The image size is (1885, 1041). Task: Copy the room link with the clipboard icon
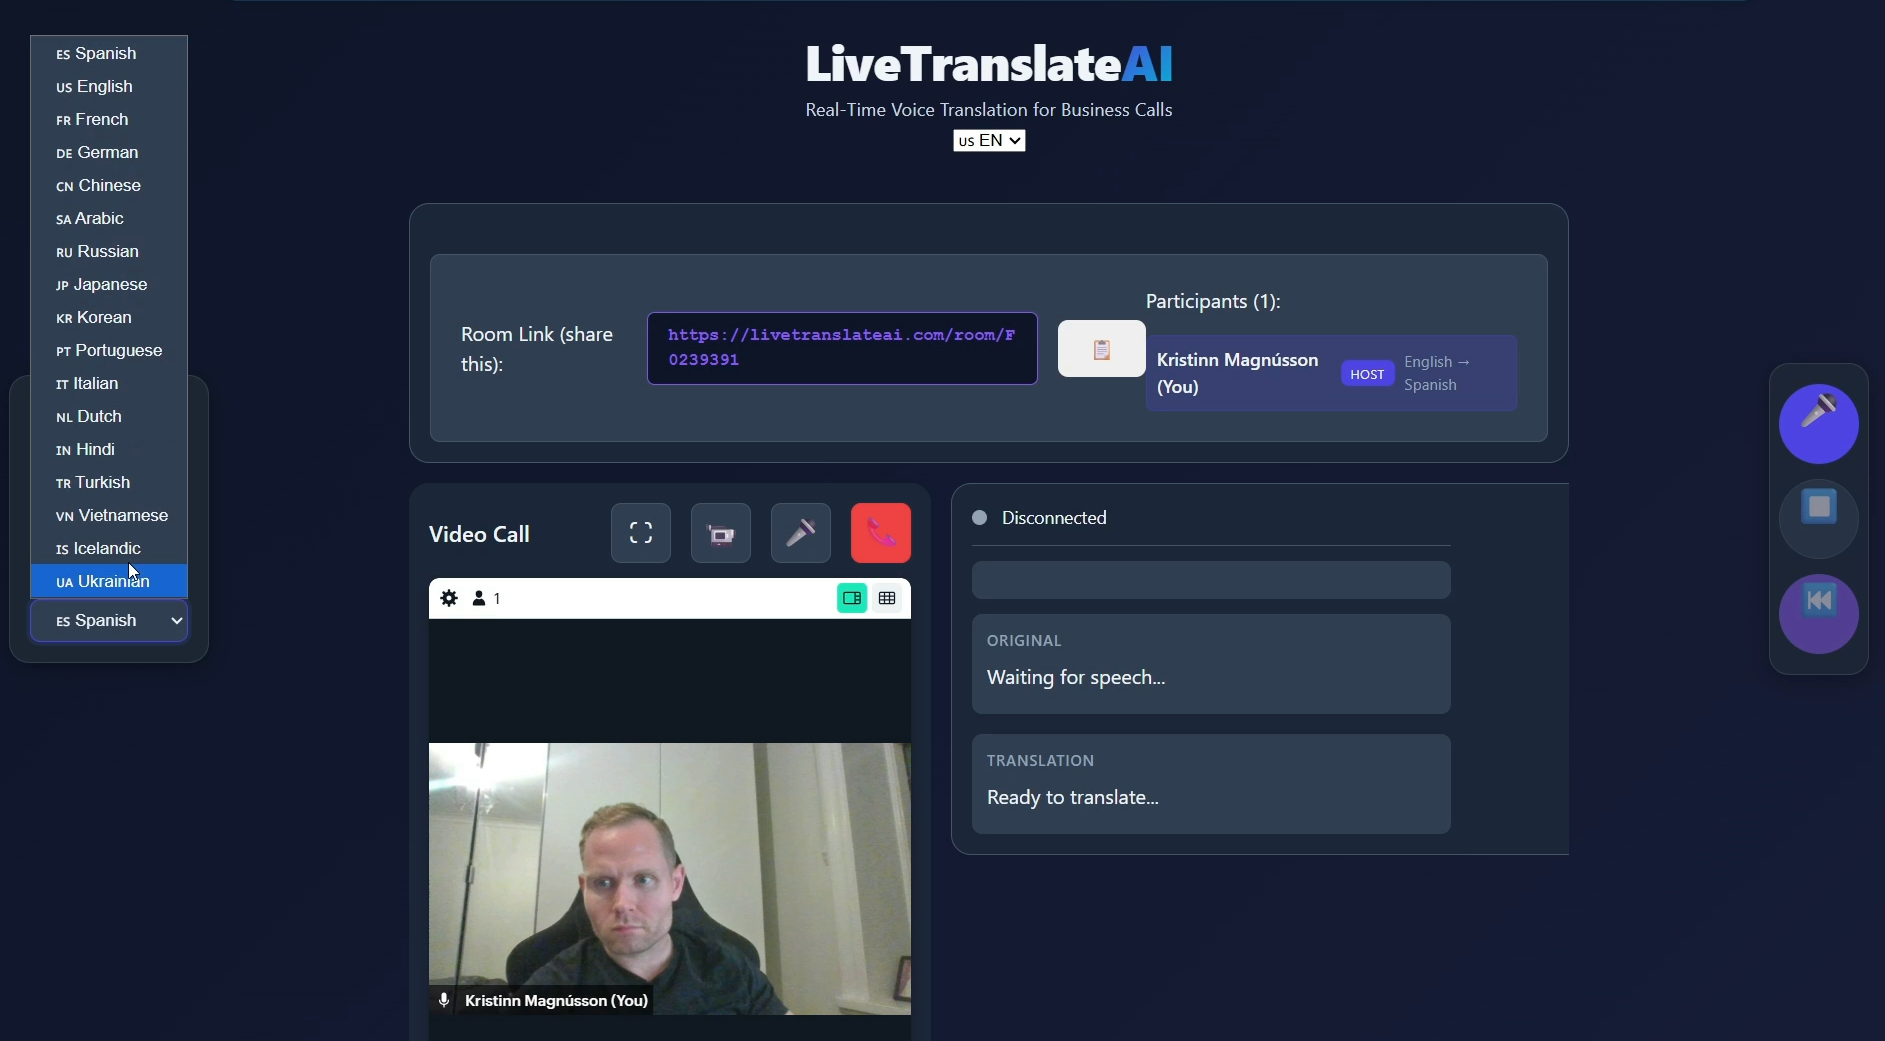pos(1100,349)
